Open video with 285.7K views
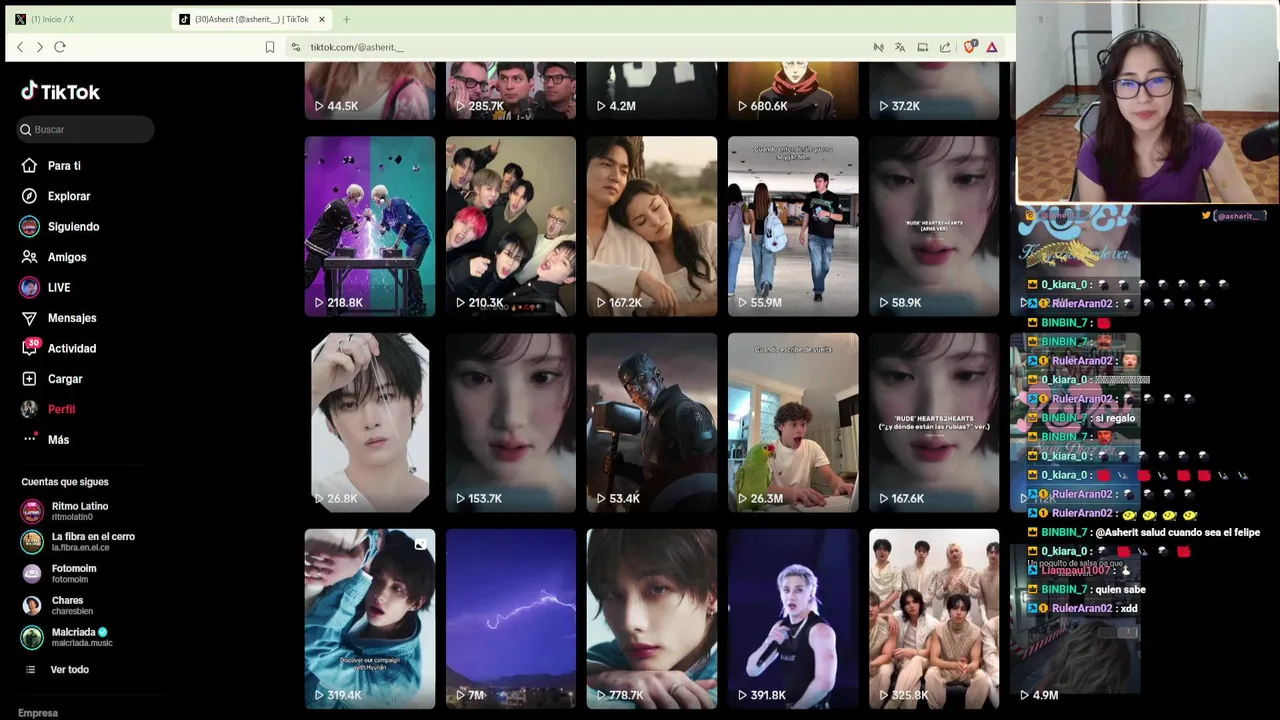Viewport: 1280px width, 720px height. 511,90
